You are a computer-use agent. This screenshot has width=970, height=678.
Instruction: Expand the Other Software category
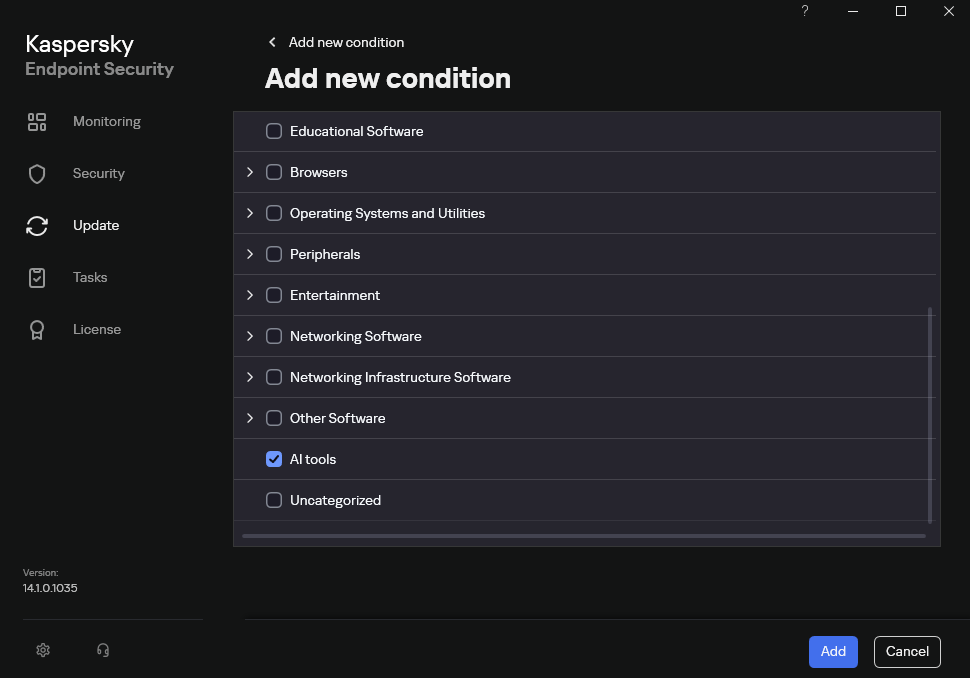(250, 418)
